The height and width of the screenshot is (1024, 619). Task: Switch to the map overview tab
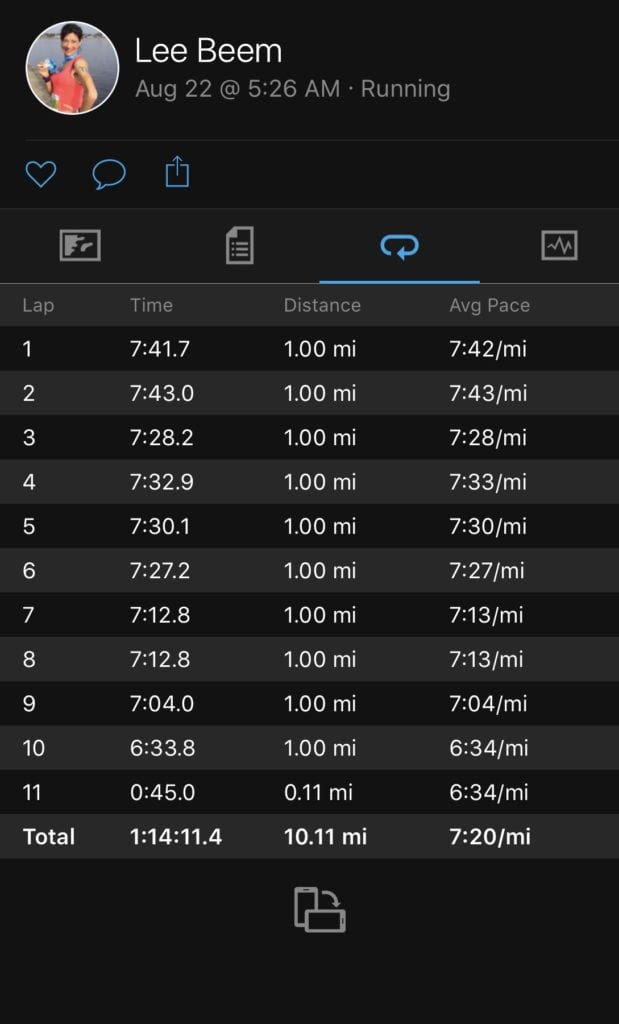80,246
